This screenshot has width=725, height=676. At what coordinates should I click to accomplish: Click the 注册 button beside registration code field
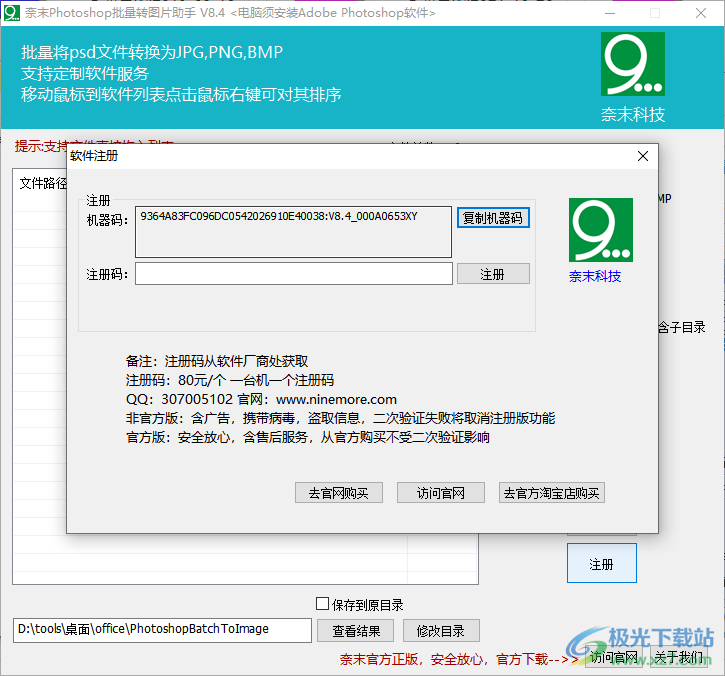[493, 274]
